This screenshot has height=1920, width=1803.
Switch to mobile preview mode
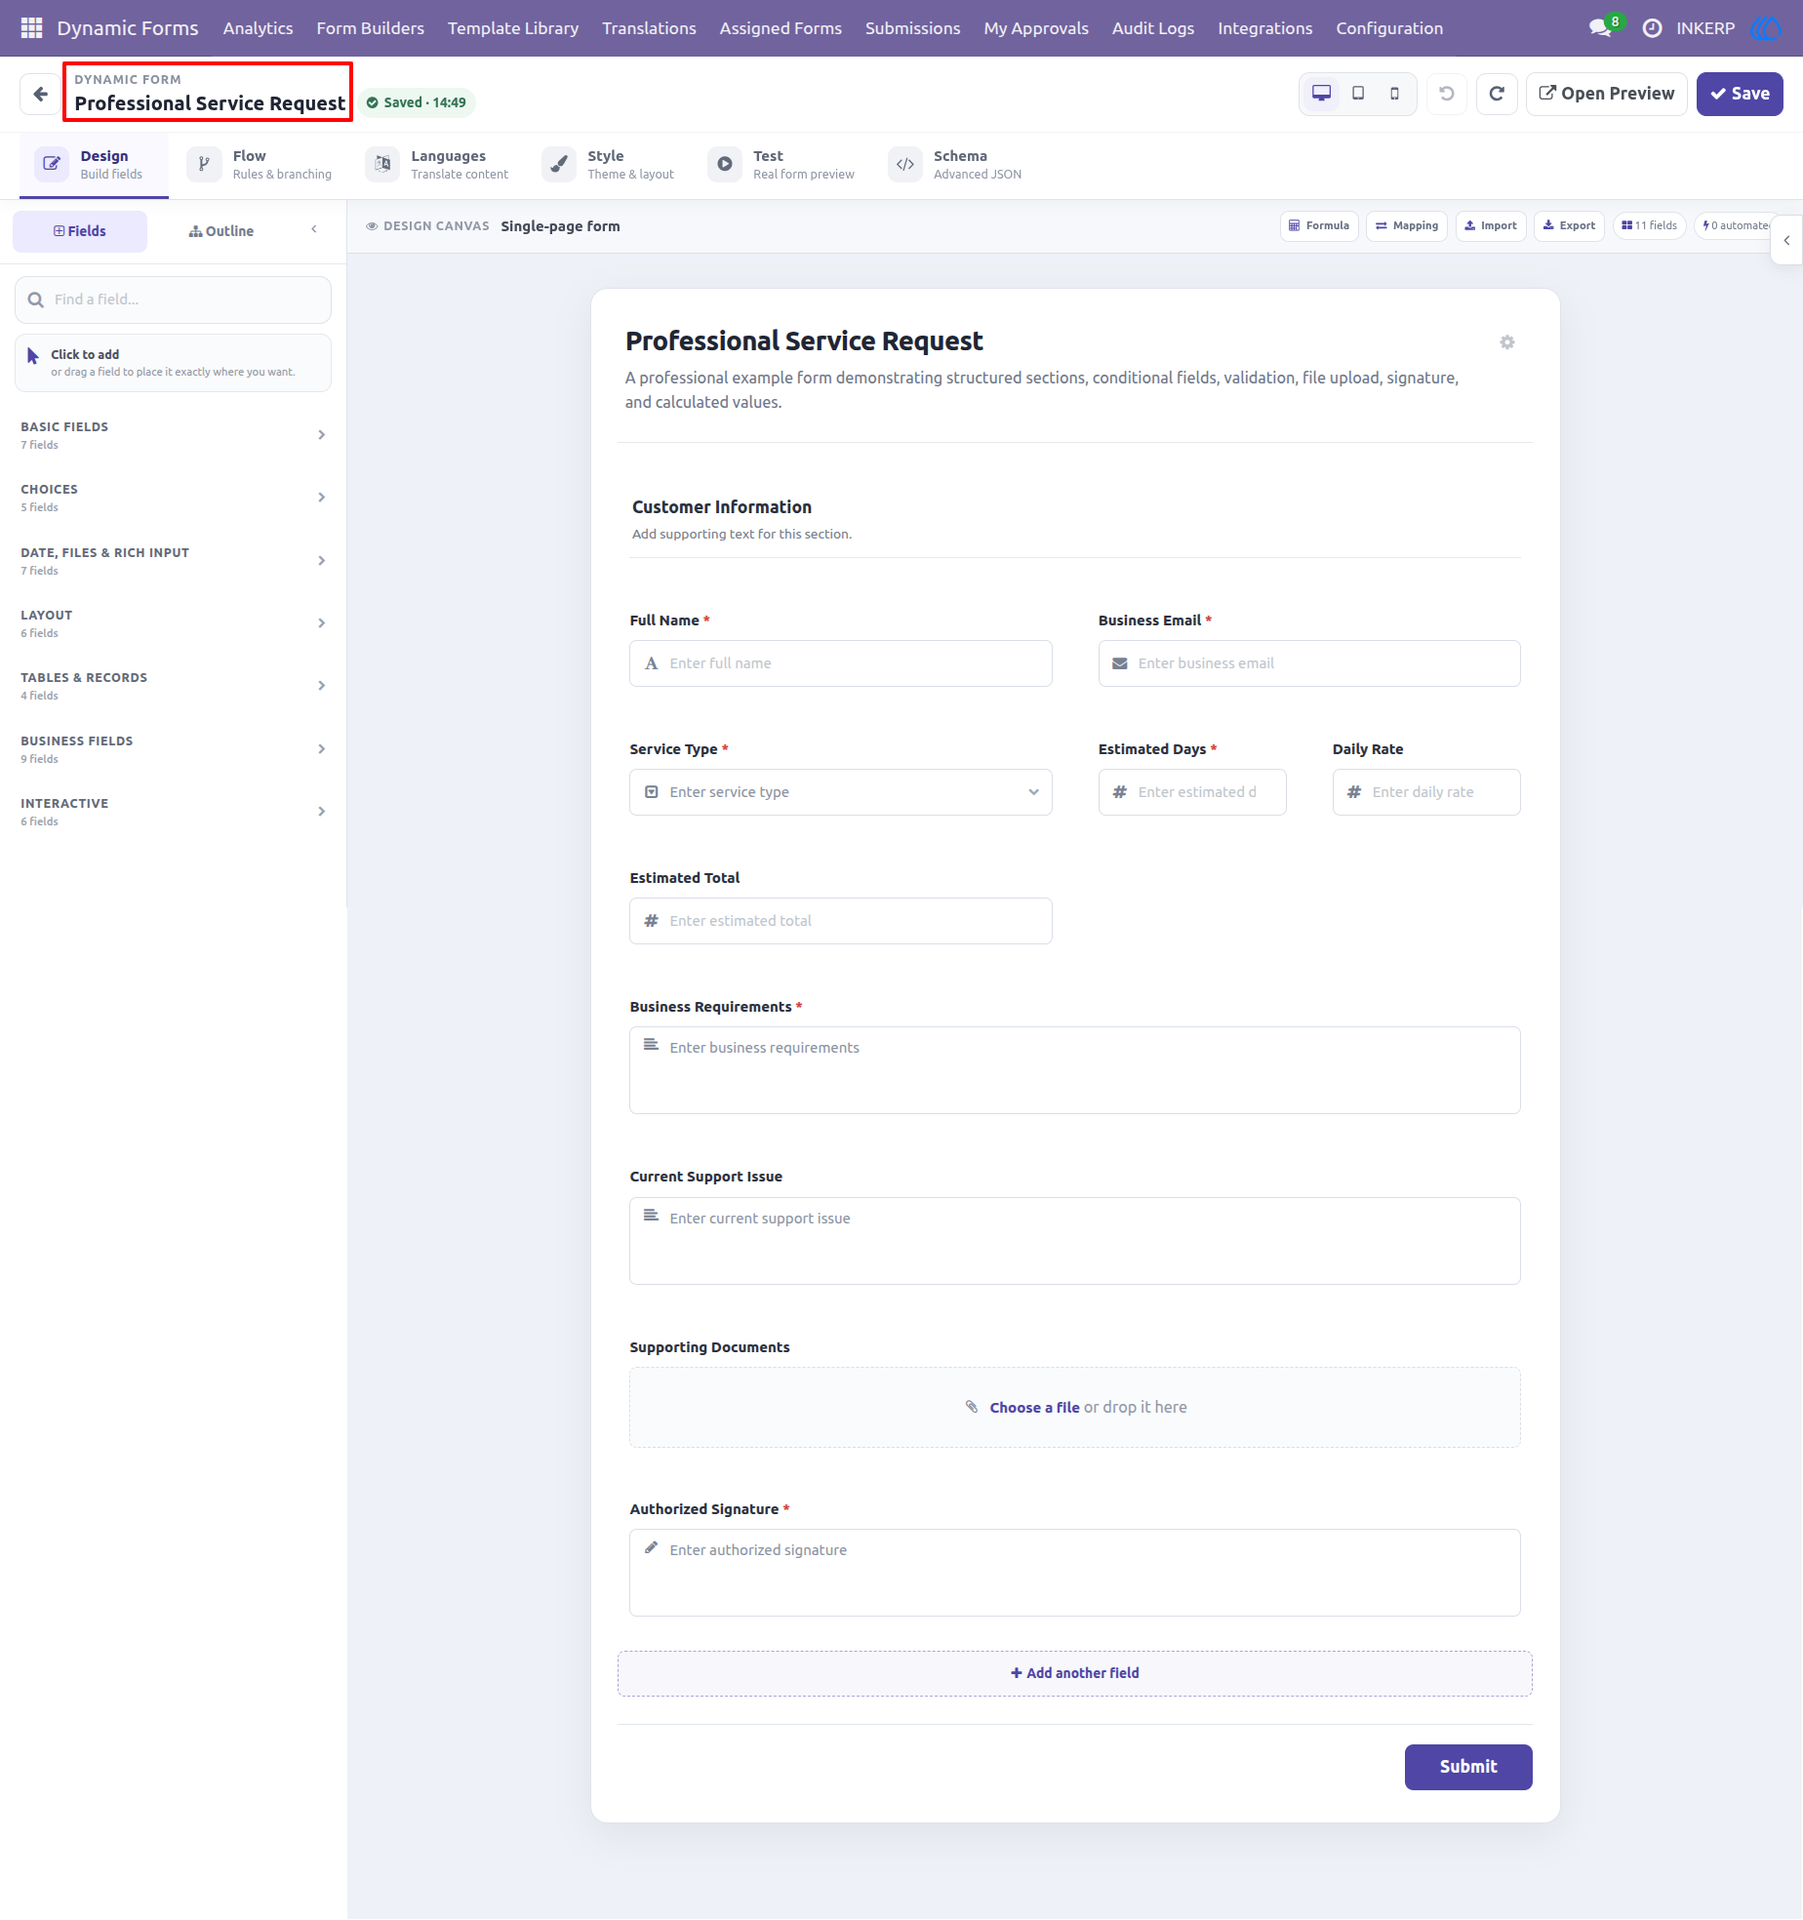tap(1394, 93)
